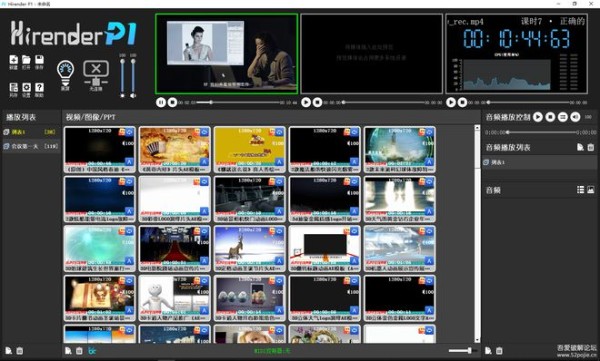Open settings via the gear icon
Image resolution: width=600 pixels, height=361 pixels.
(26, 88)
